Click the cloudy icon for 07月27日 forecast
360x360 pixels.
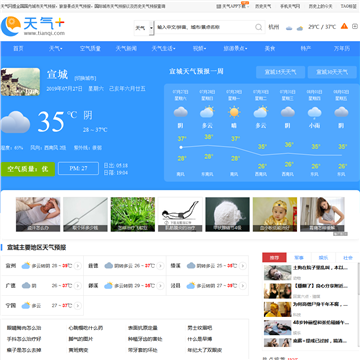point(181,112)
